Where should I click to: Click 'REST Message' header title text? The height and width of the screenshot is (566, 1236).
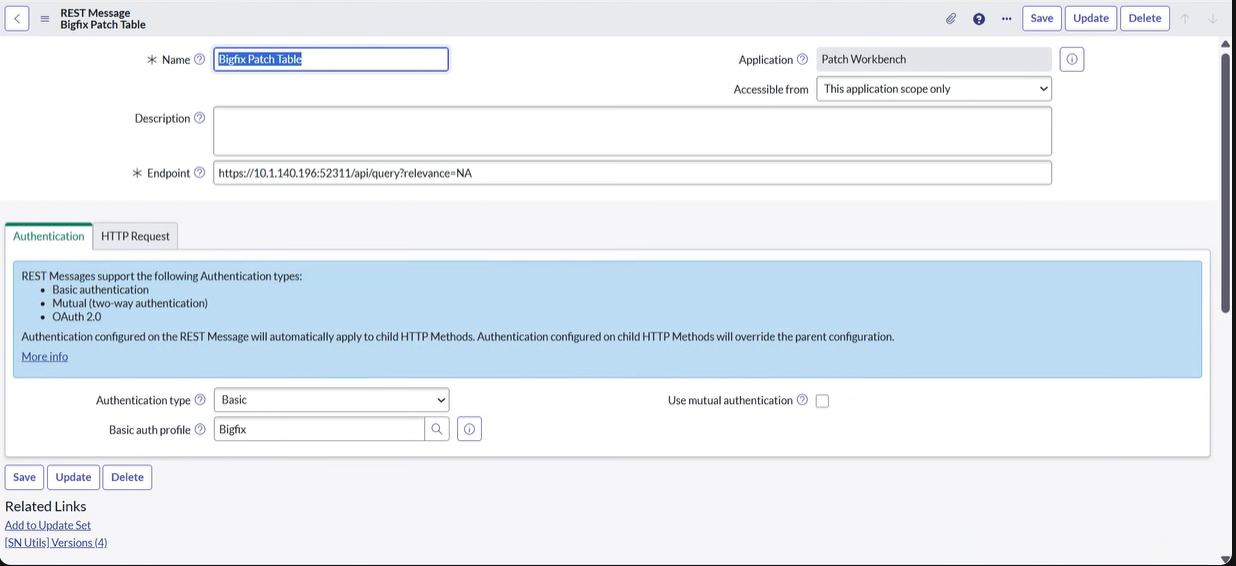(95, 13)
